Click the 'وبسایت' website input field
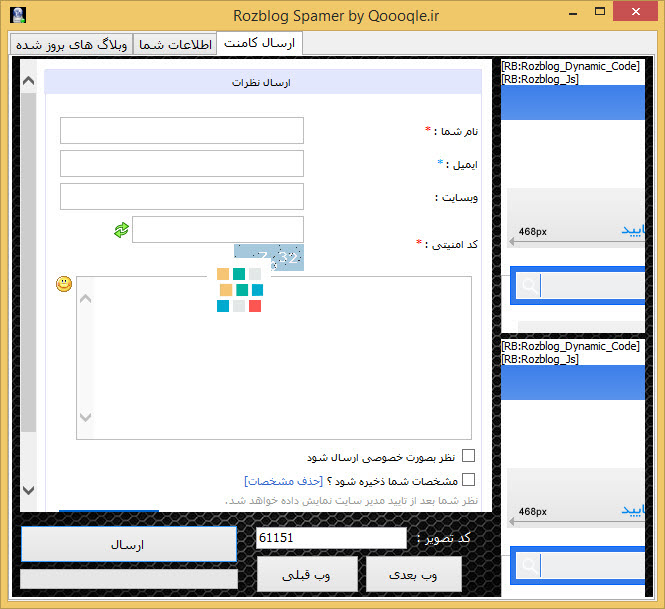 182,196
